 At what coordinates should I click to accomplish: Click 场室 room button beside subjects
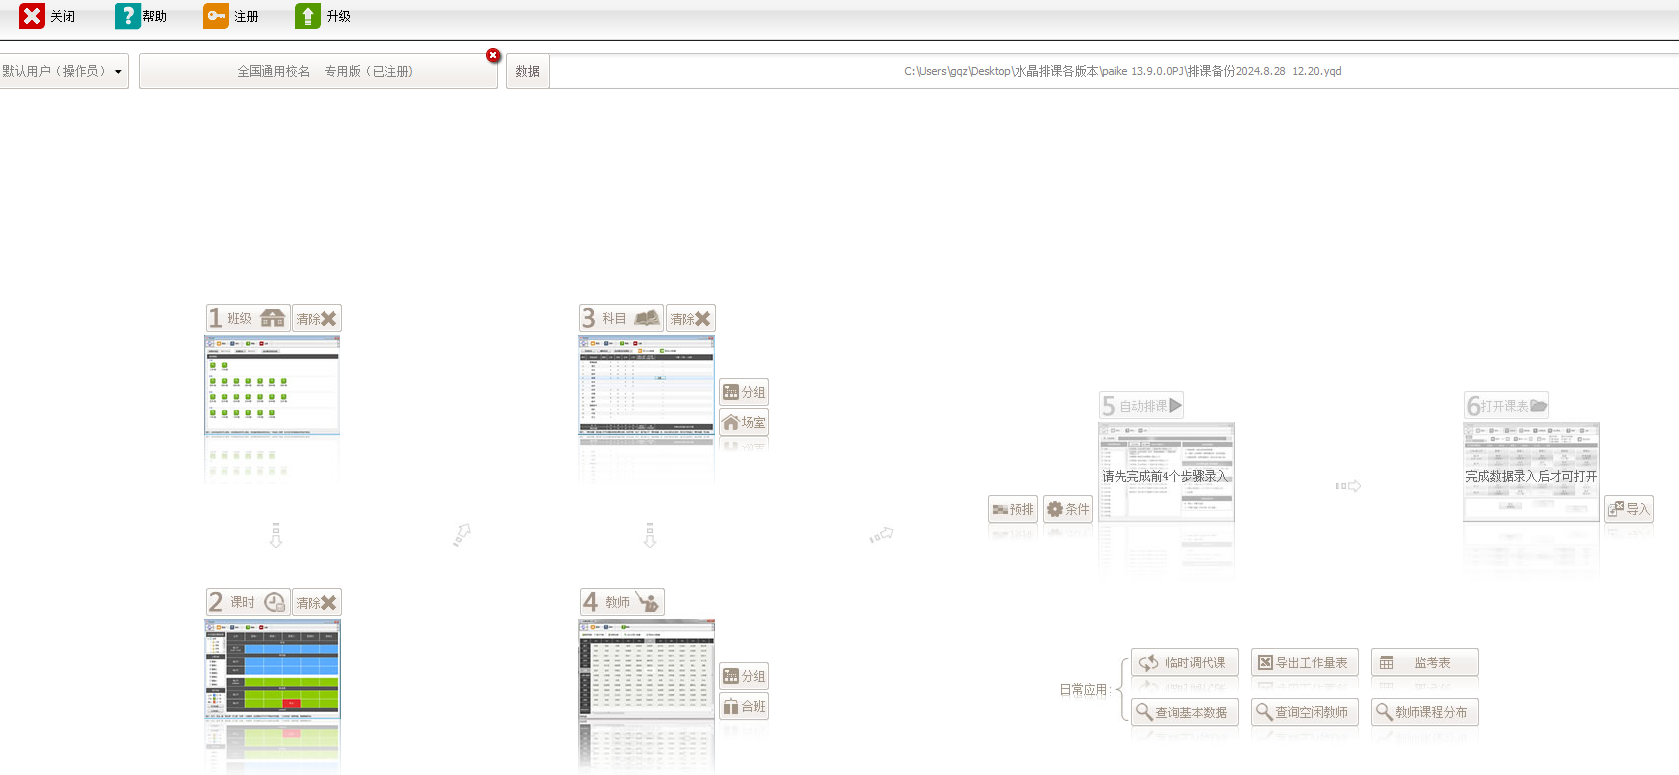click(743, 422)
